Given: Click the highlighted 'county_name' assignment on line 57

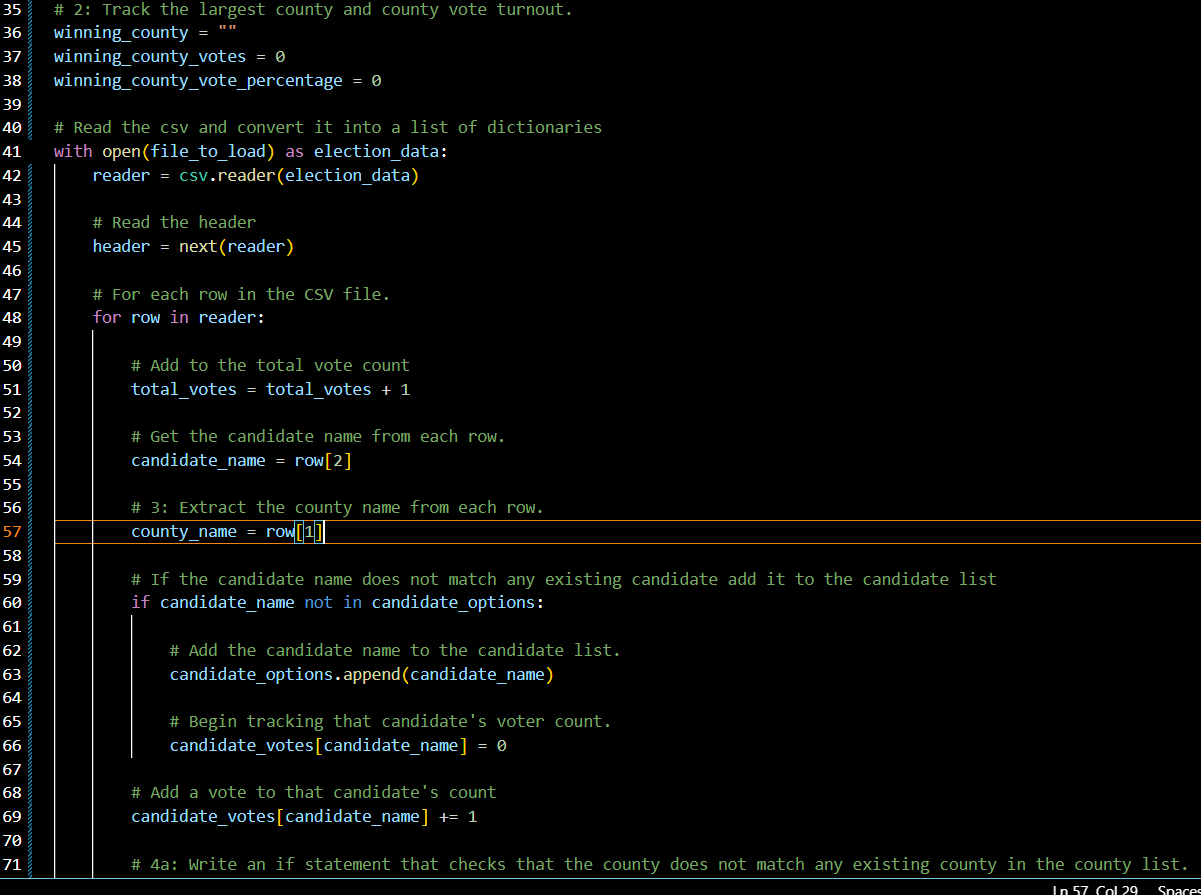Looking at the screenshot, I should click(184, 531).
